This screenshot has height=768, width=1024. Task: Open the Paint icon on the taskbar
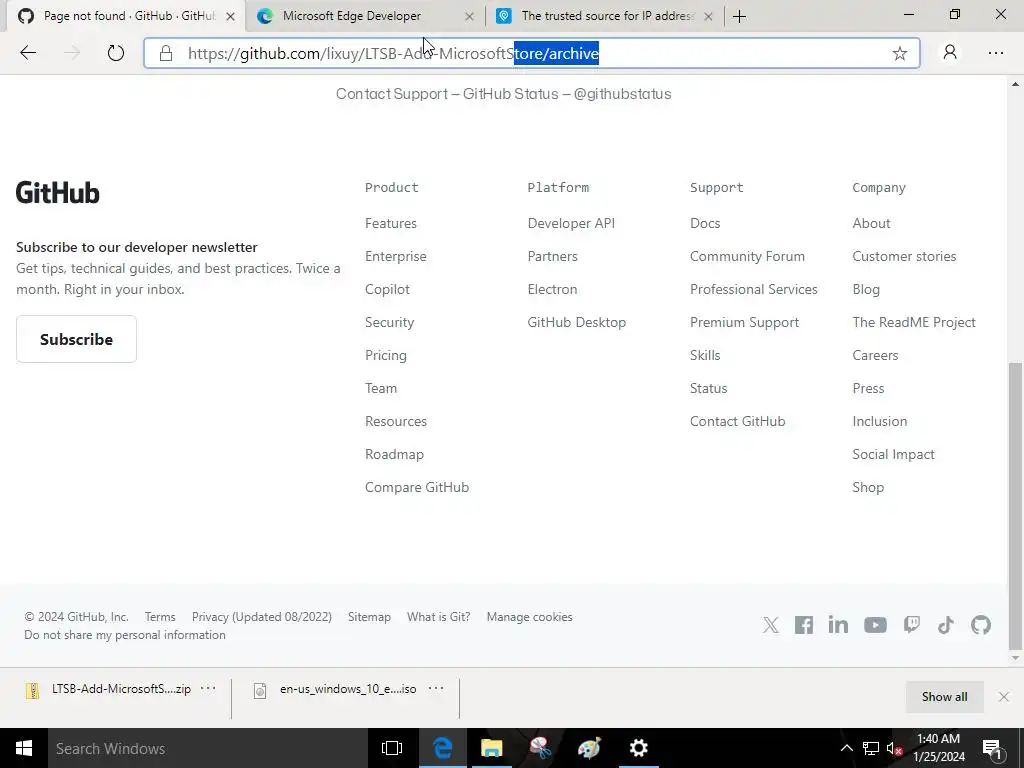tap(589, 748)
